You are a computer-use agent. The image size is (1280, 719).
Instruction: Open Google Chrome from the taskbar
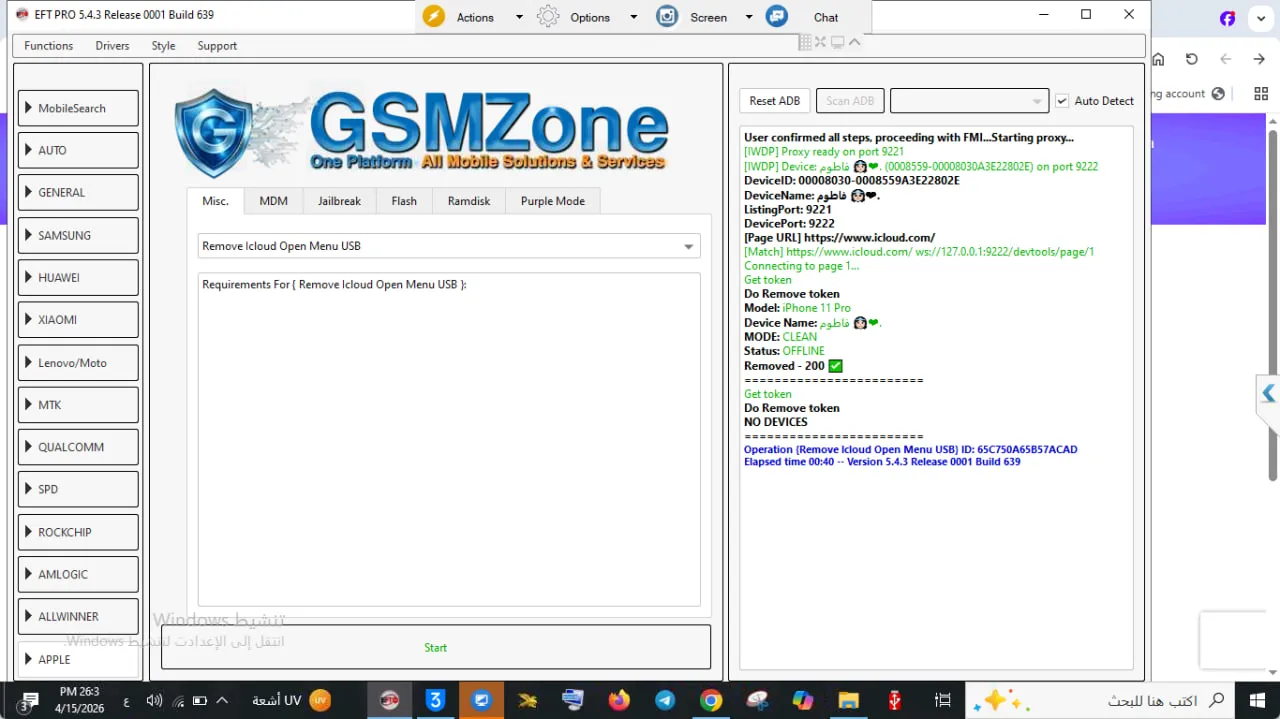[711, 700]
